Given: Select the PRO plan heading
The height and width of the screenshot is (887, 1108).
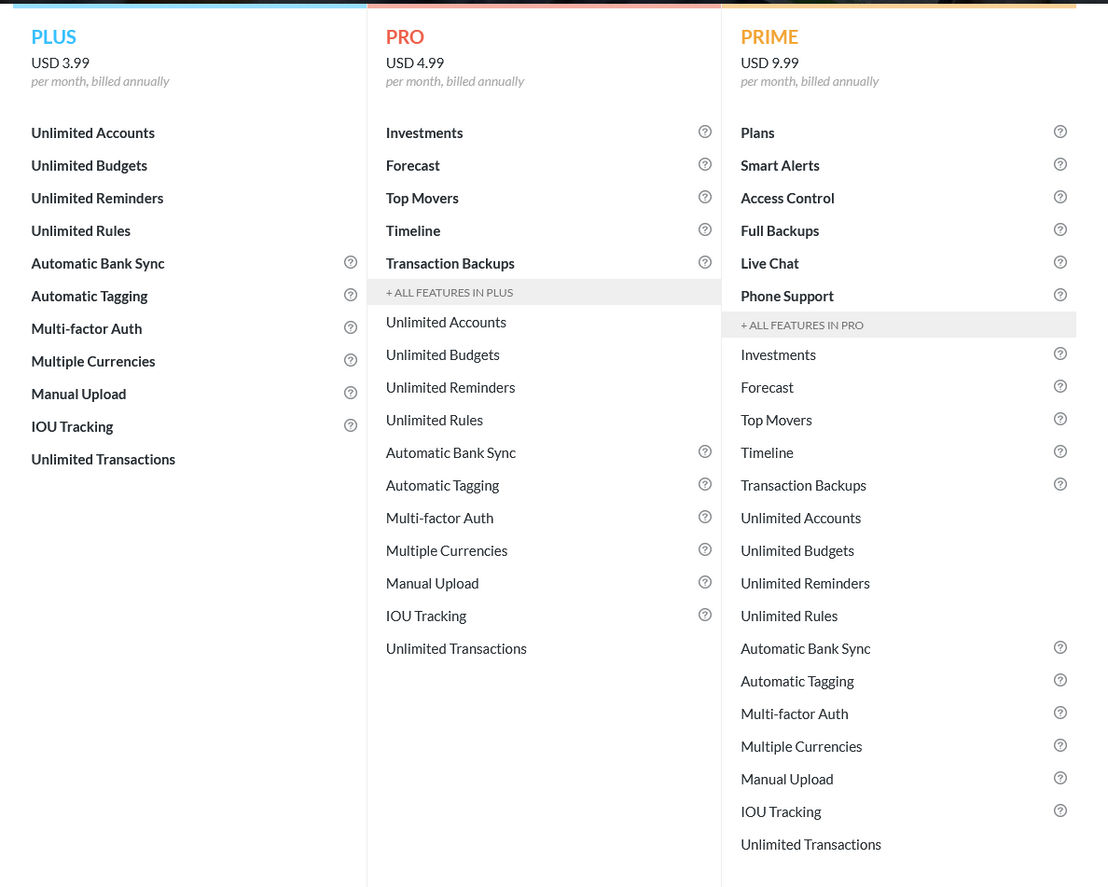Looking at the screenshot, I should pyautogui.click(x=405, y=37).
